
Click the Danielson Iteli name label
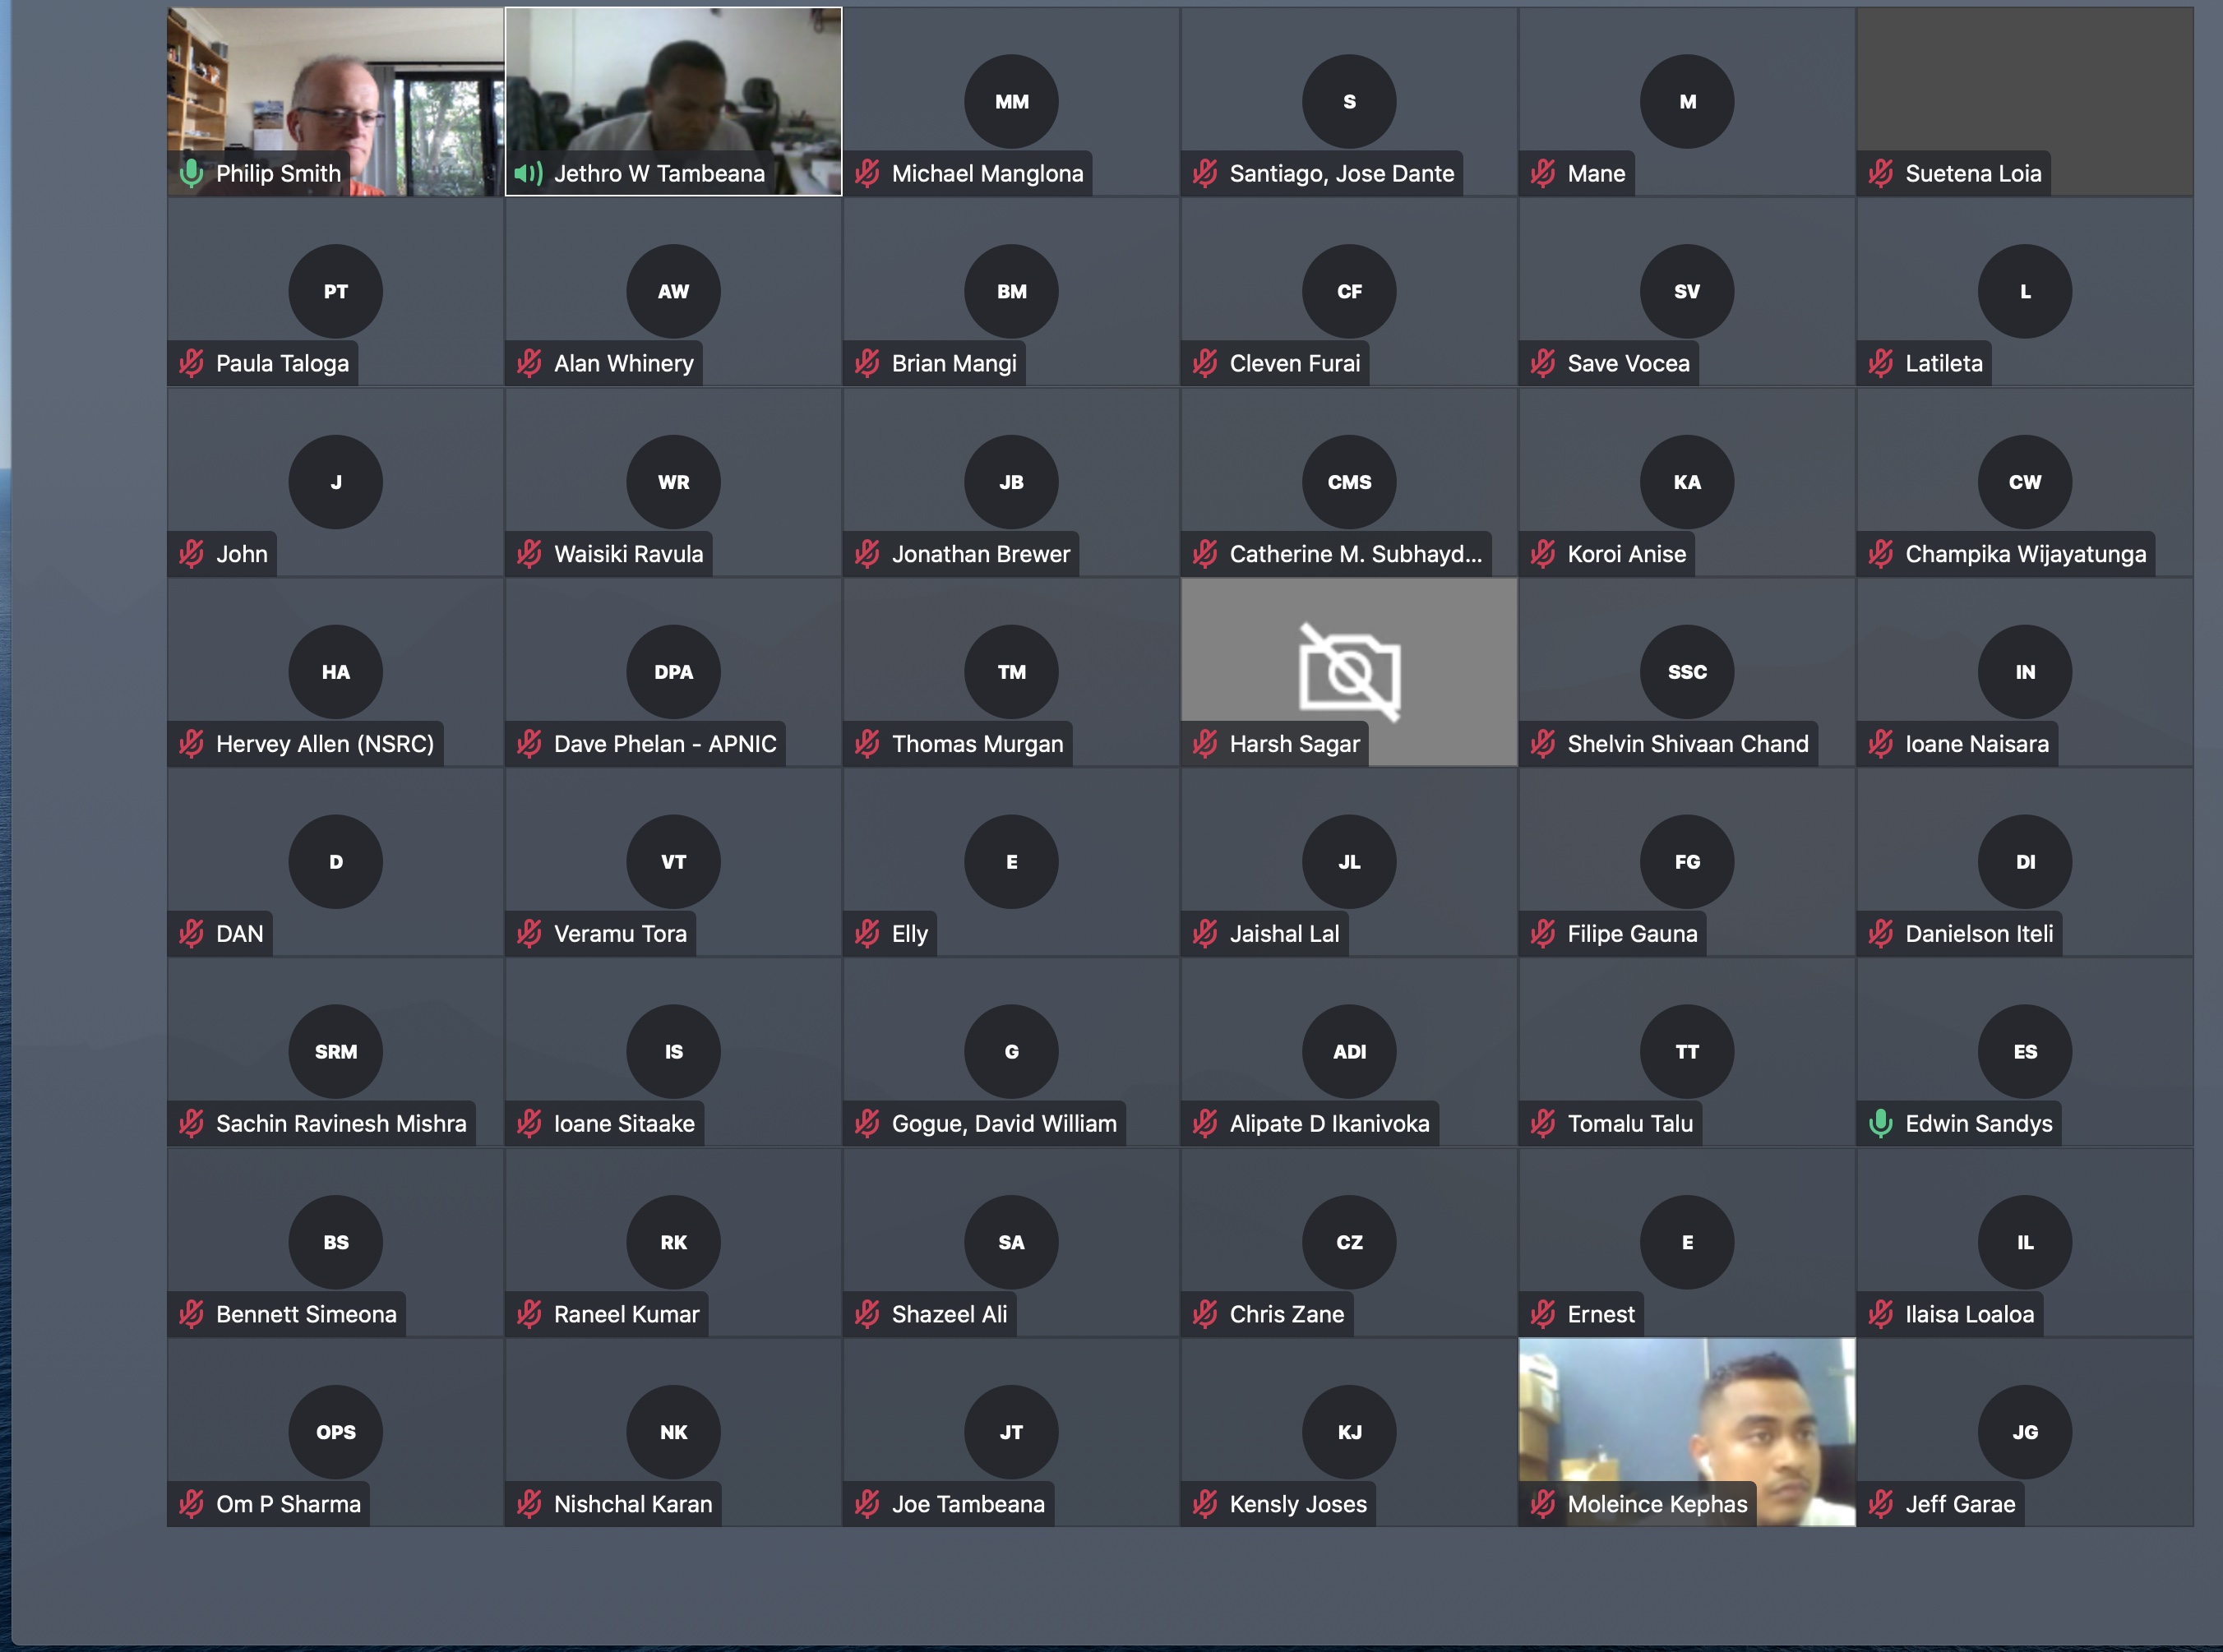[x=1979, y=933]
